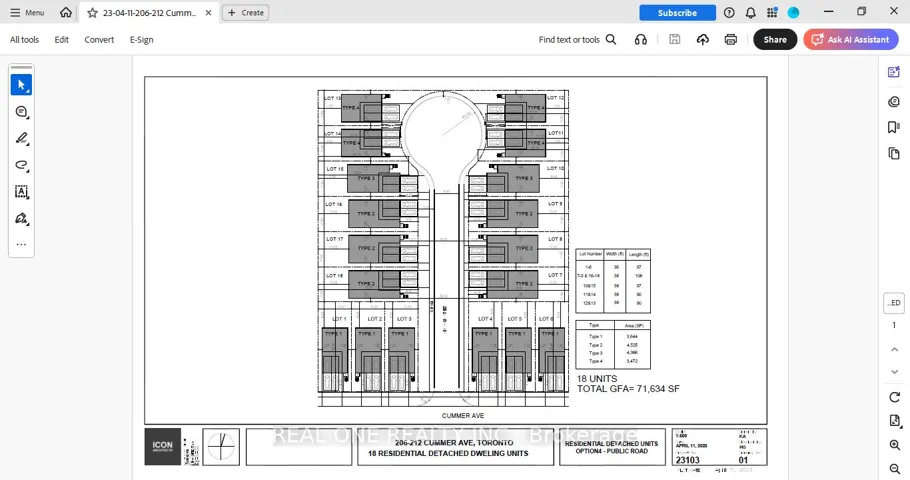The width and height of the screenshot is (910, 480).
Task: Select the arrow selection tool
Action: (21, 85)
